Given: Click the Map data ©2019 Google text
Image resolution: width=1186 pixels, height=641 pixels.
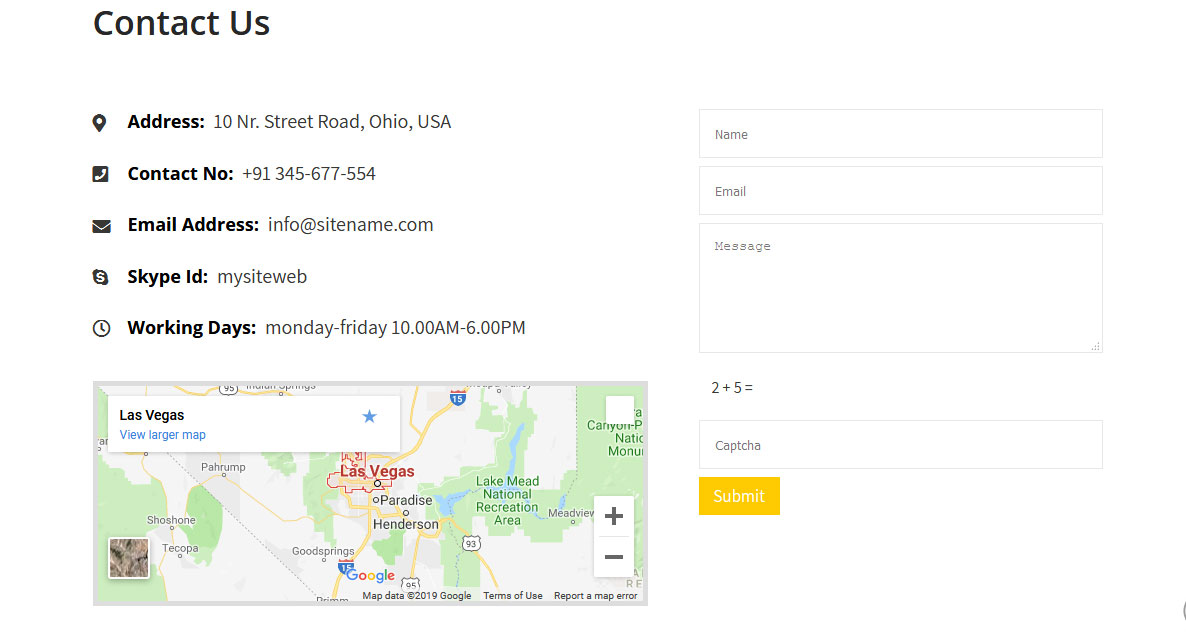Looking at the screenshot, I should point(417,596).
